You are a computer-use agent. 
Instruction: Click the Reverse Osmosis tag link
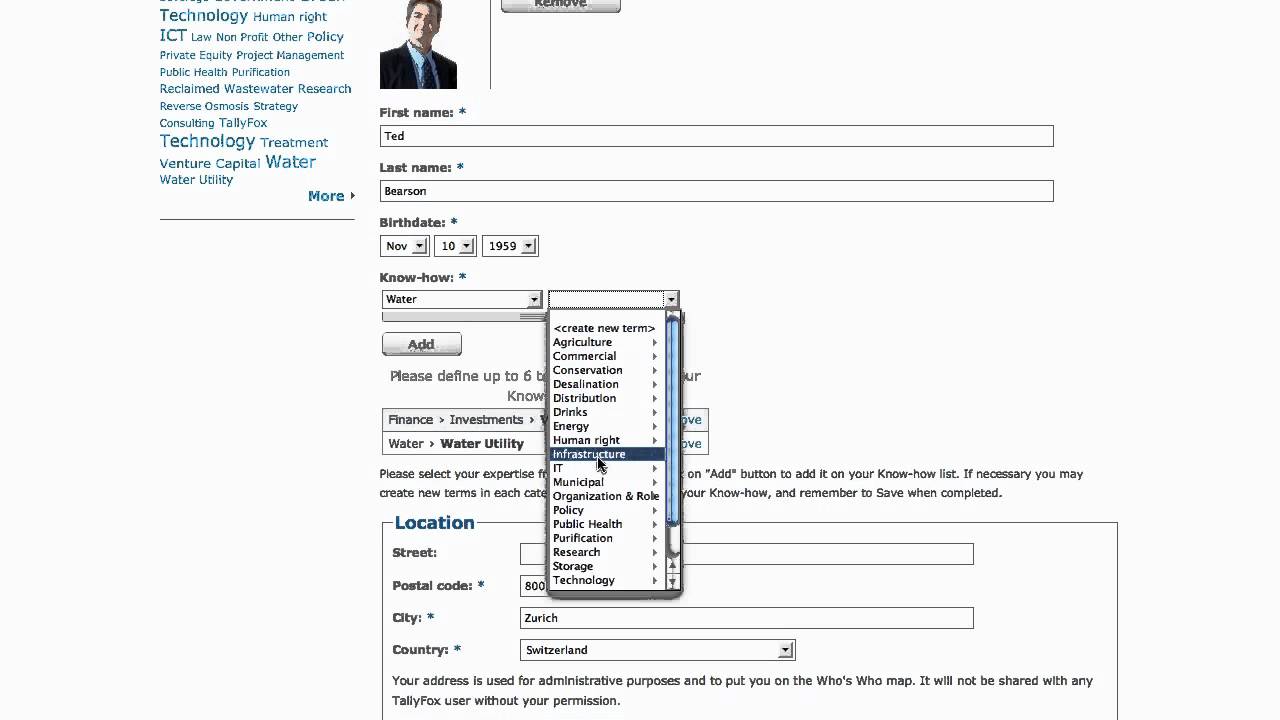pyautogui.click(x=204, y=106)
